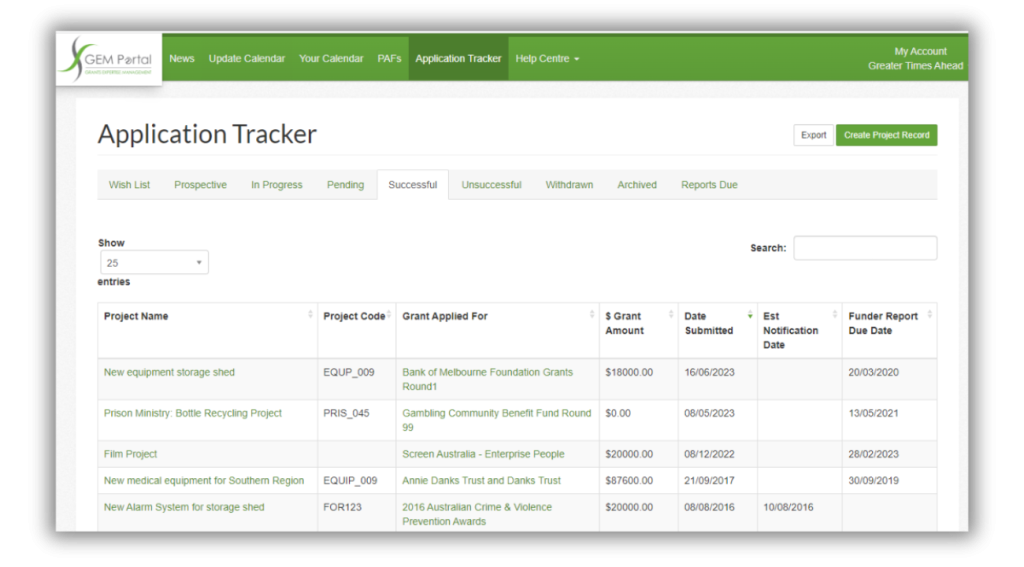Screen dimensions: 1024x567
Task: Sort by $ Grant Amount column arrows
Action: [x=671, y=315]
